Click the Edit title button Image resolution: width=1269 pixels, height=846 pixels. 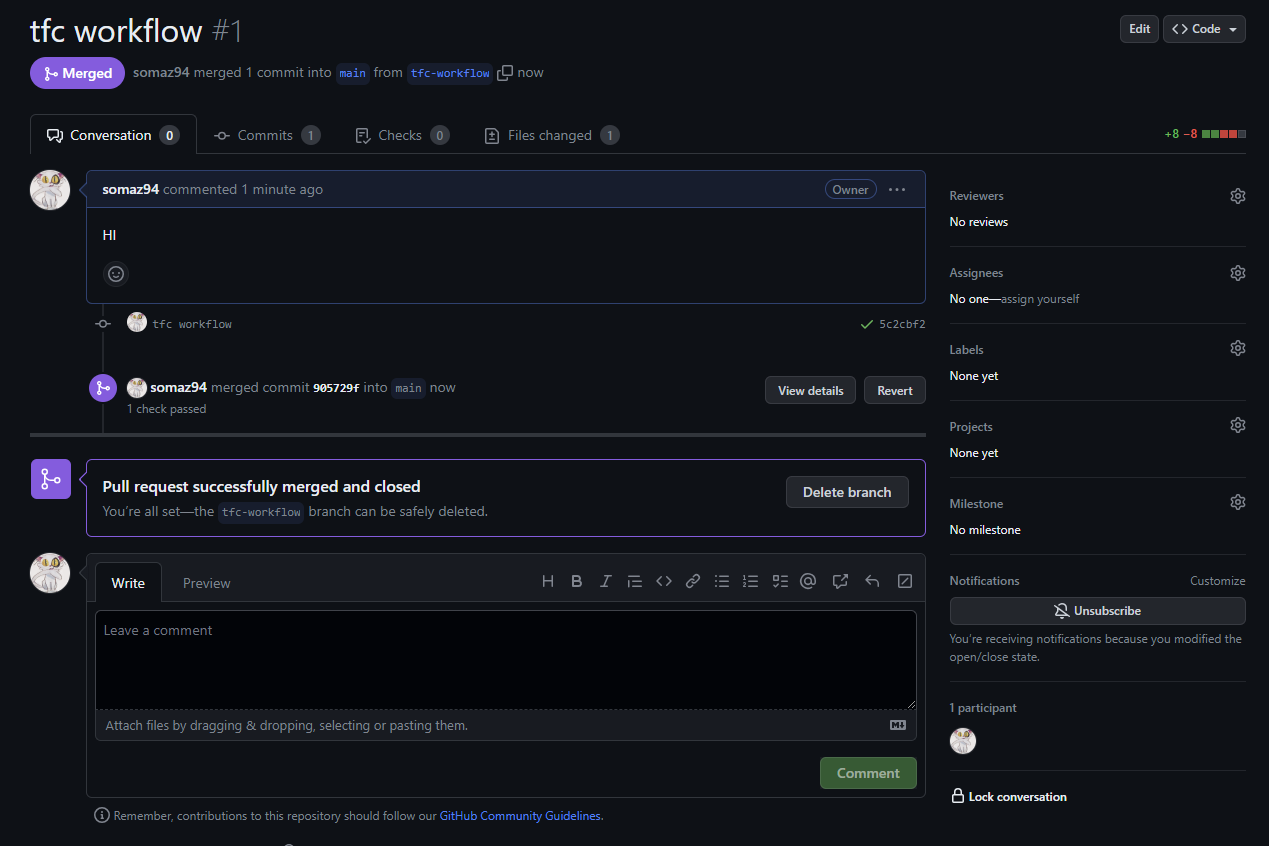tap(1139, 29)
